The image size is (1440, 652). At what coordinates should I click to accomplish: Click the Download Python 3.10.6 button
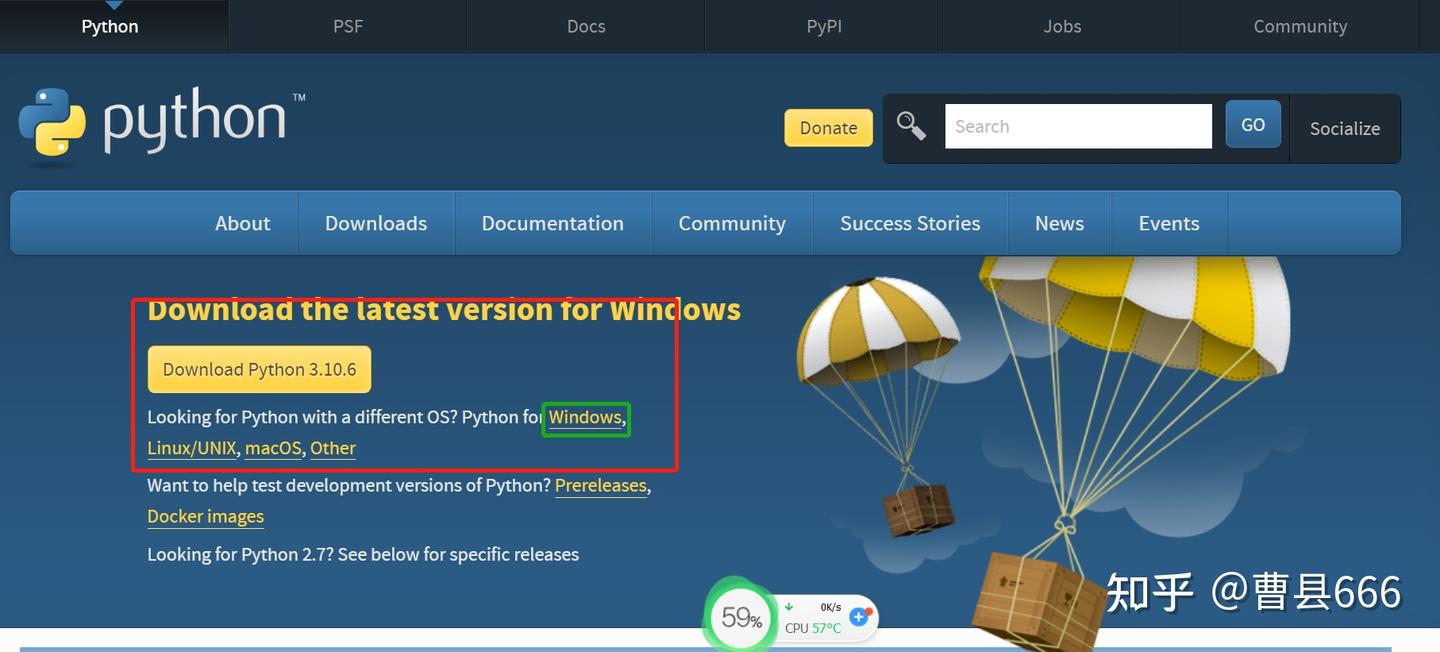point(259,369)
